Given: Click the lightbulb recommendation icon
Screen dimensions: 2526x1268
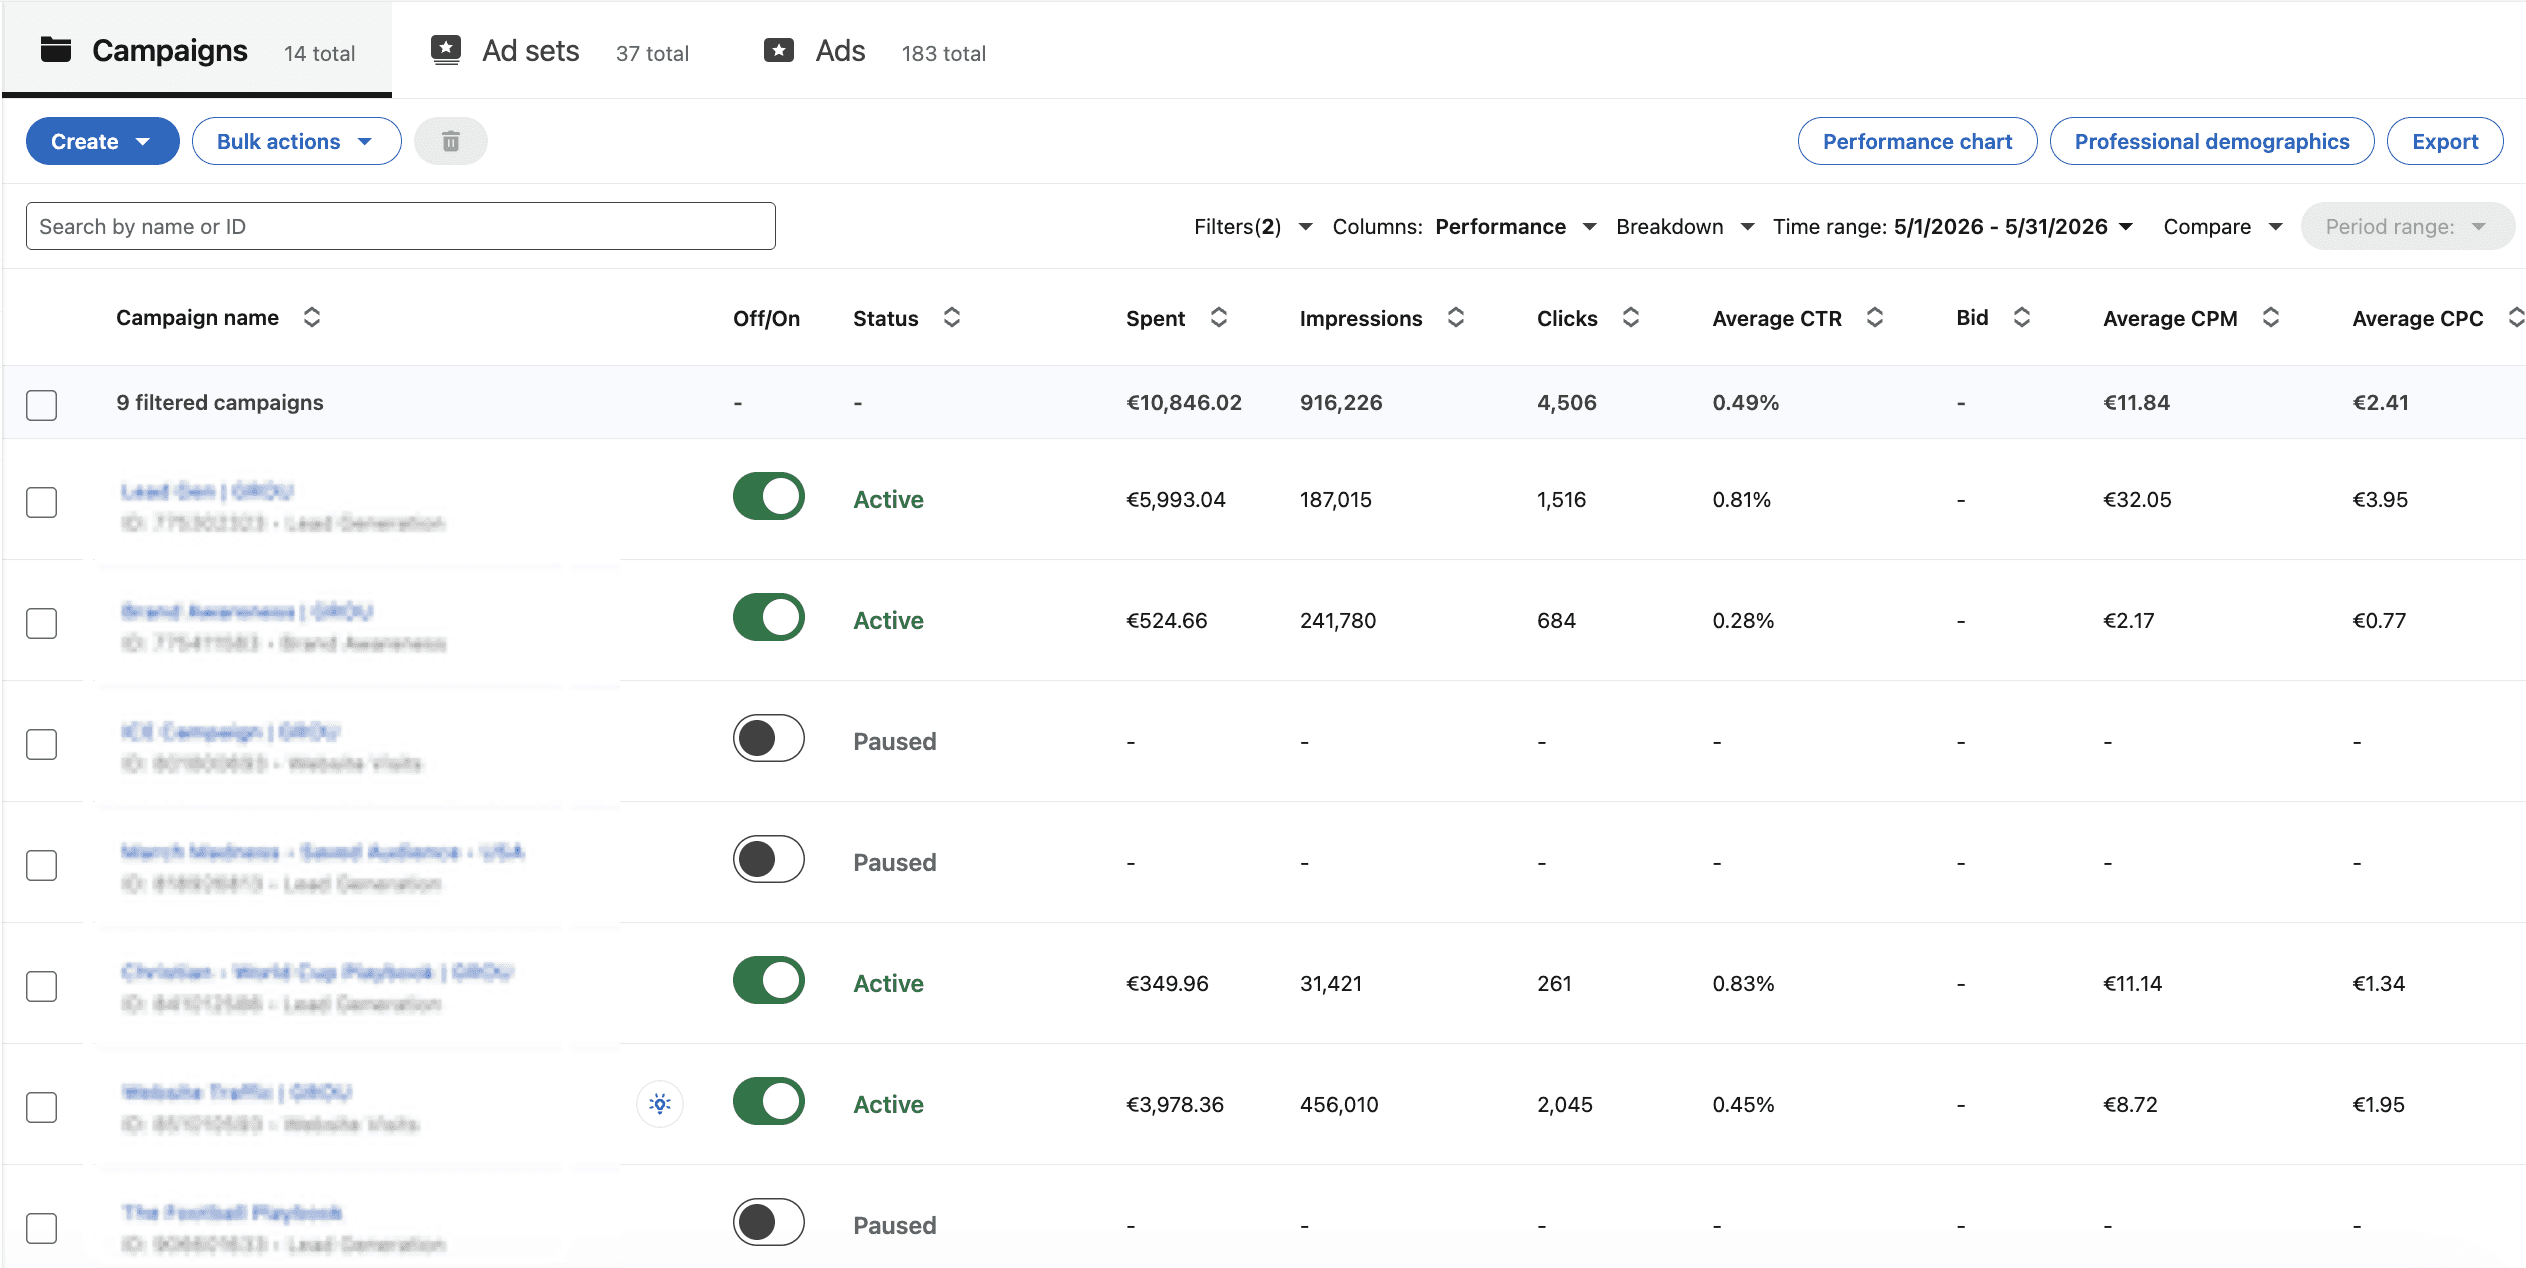Looking at the screenshot, I should pos(660,1104).
